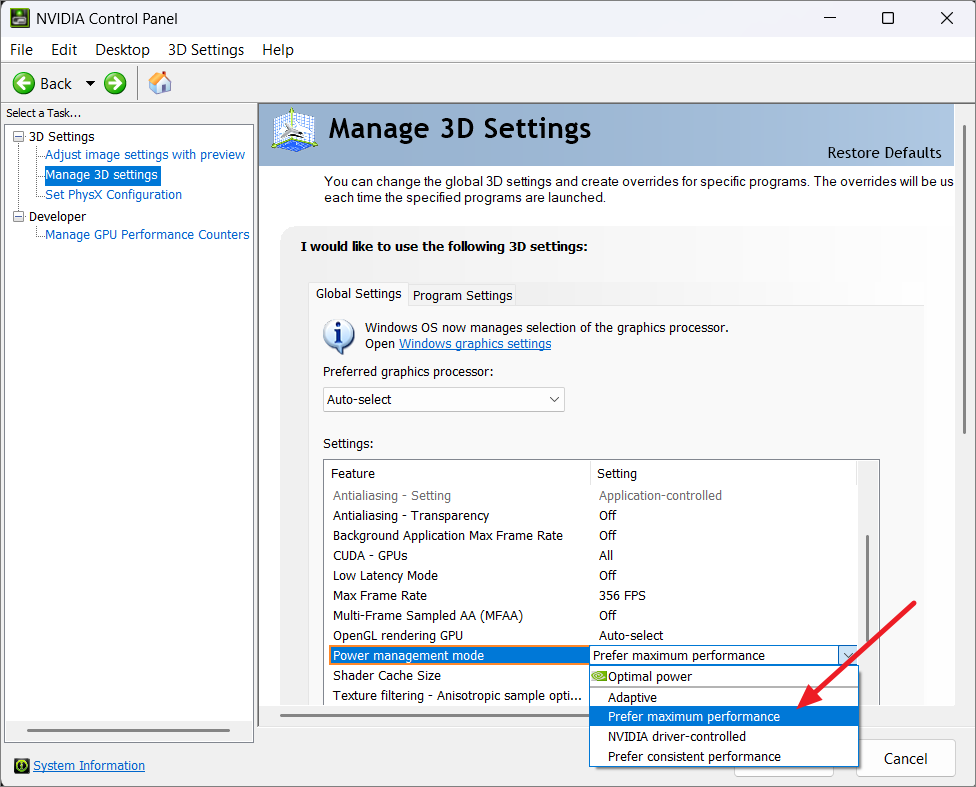Select Prefer consistent performance option

pyautogui.click(x=724, y=756)
